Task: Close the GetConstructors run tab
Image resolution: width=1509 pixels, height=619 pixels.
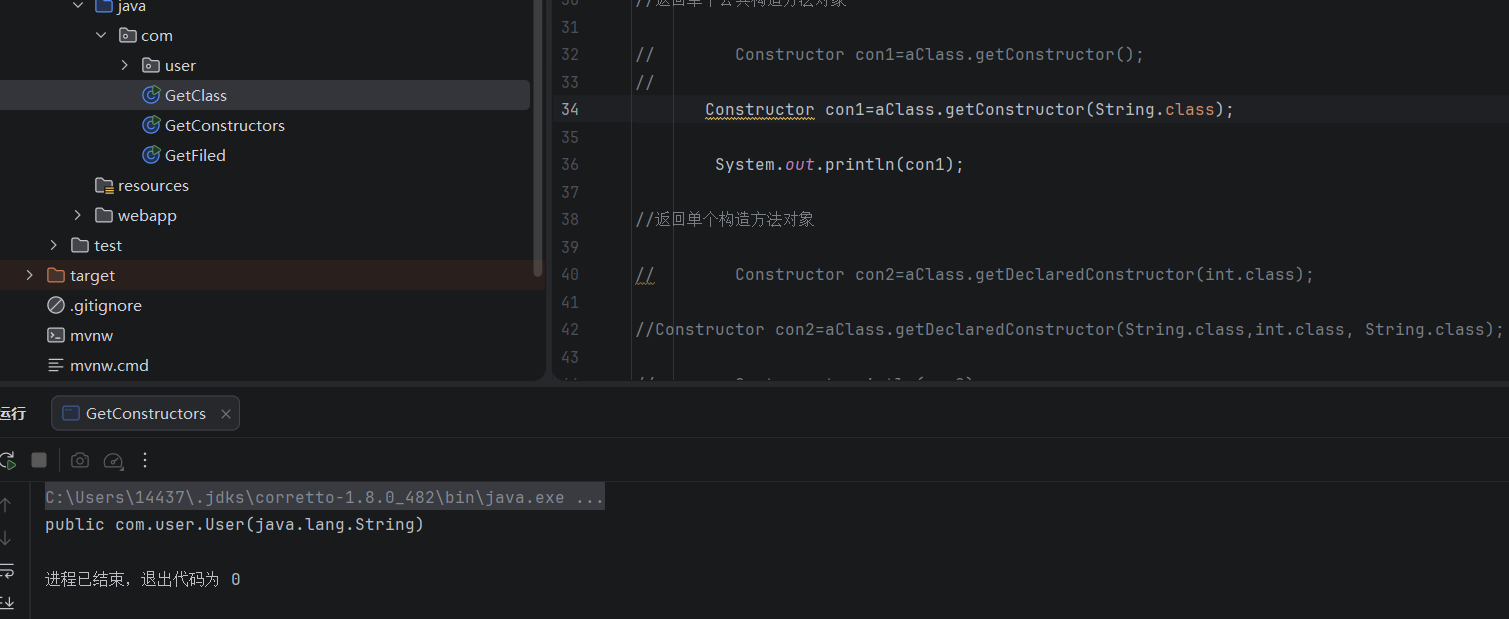Action: tap(226, 414)
